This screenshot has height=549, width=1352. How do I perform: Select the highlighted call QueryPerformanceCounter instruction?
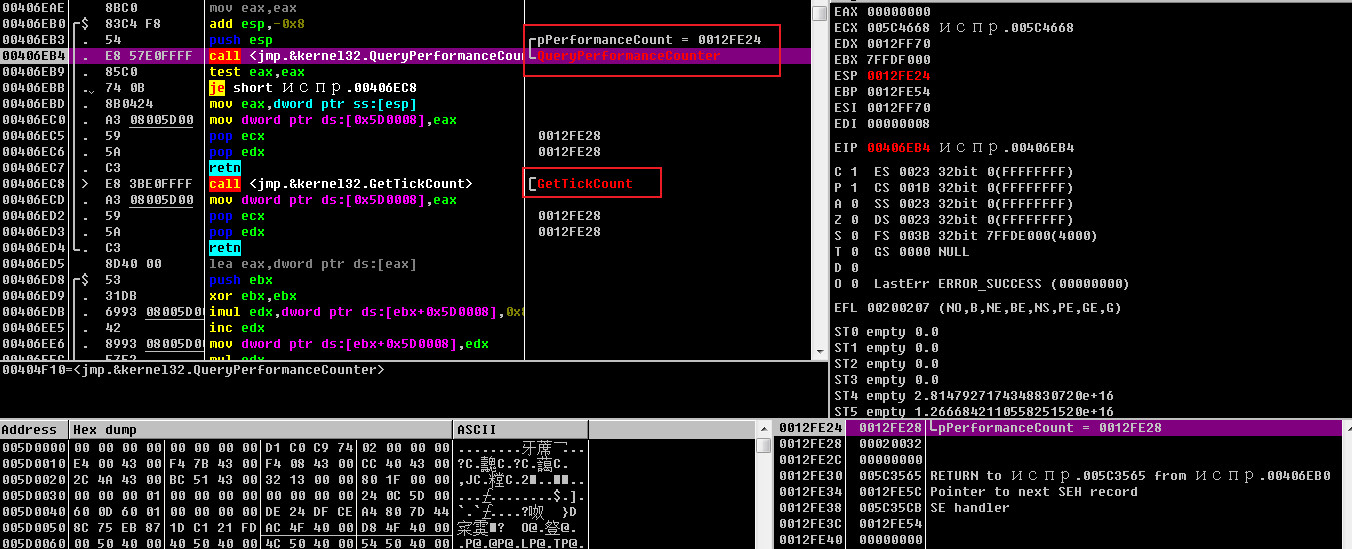click(x=366, y=56)
